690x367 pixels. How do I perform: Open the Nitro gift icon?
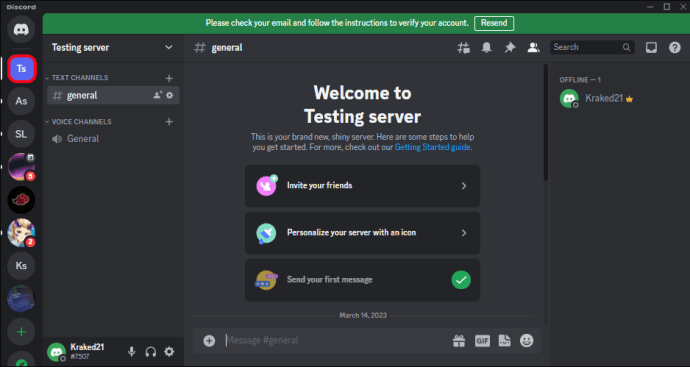459,341
